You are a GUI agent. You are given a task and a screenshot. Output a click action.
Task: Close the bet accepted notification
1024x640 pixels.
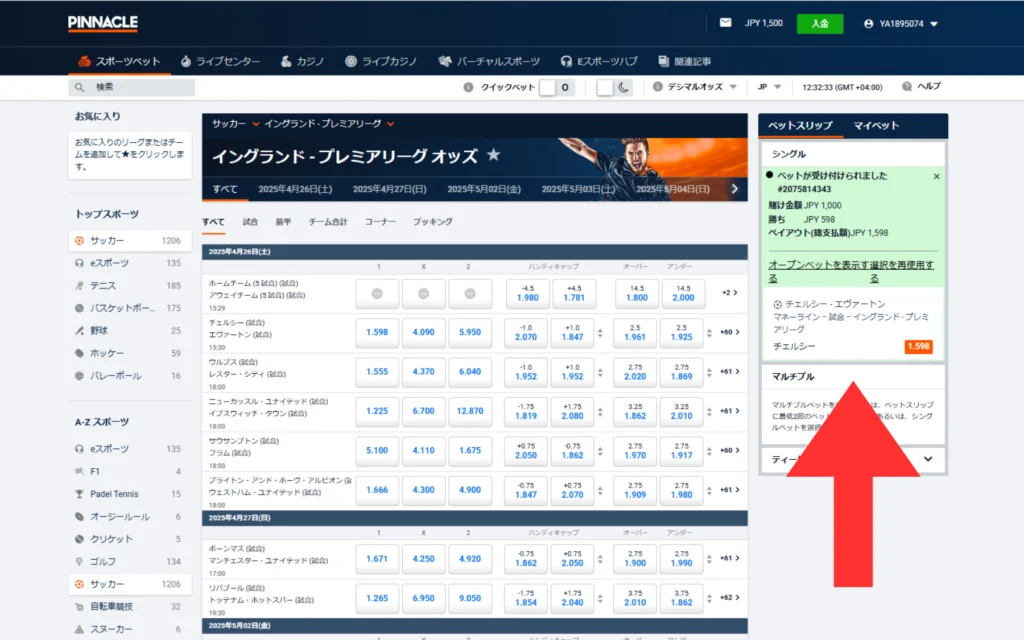[x=936, y=176]
